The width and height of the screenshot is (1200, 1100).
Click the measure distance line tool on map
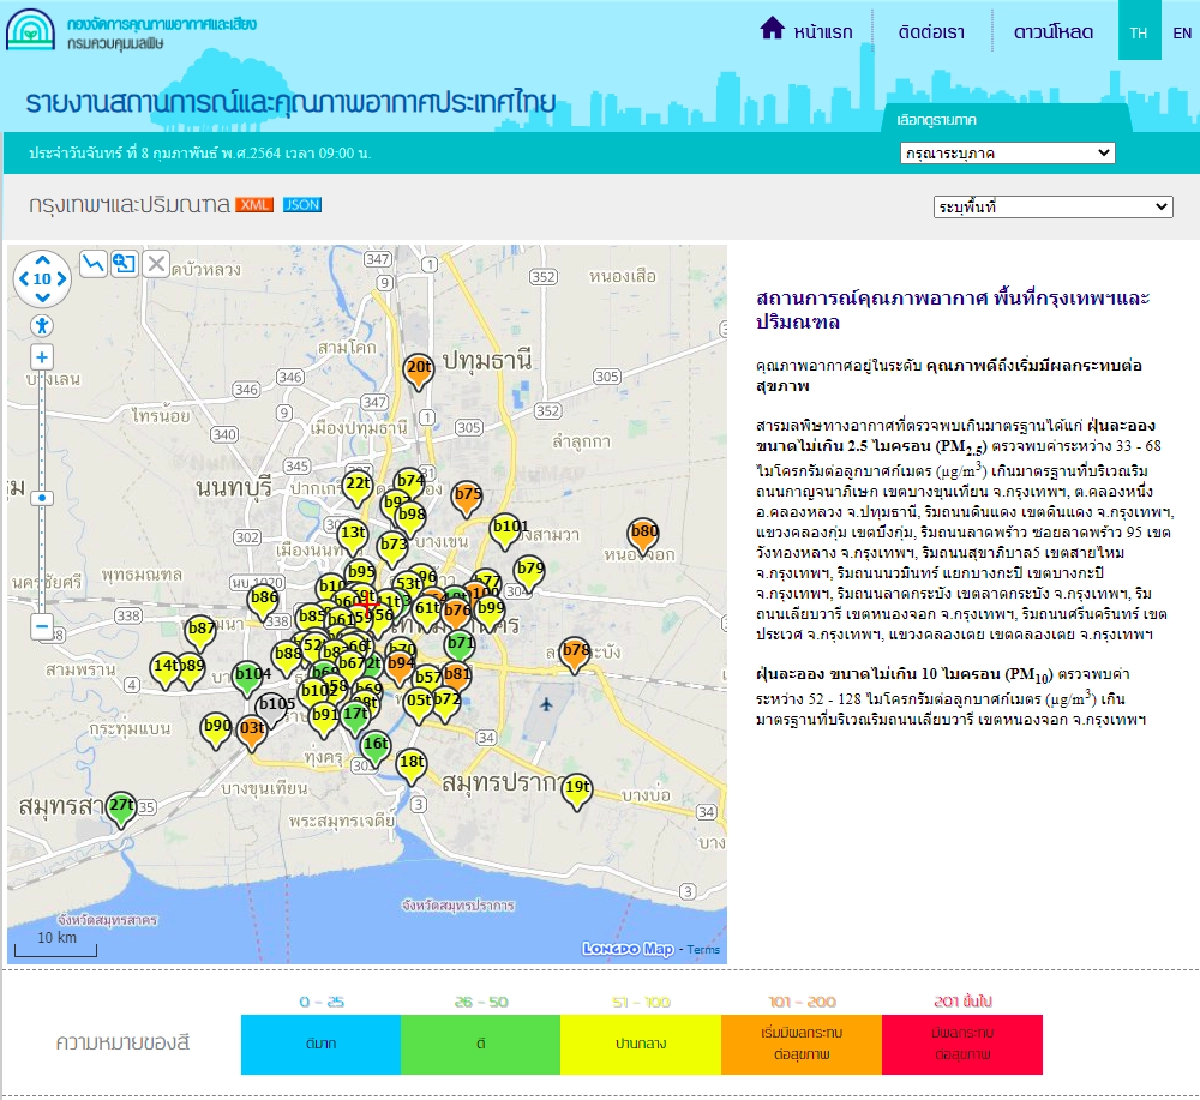point(93,264)
